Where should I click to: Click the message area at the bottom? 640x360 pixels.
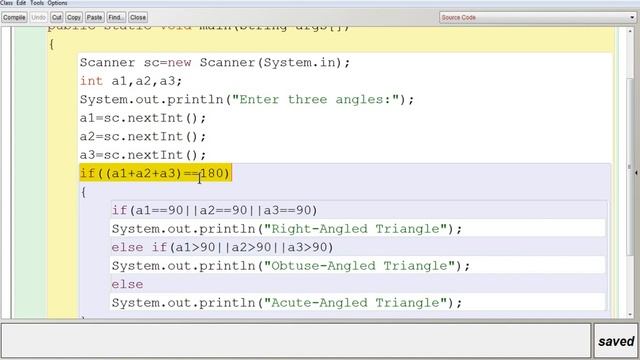pyautogui.click(x=296, y=341)
